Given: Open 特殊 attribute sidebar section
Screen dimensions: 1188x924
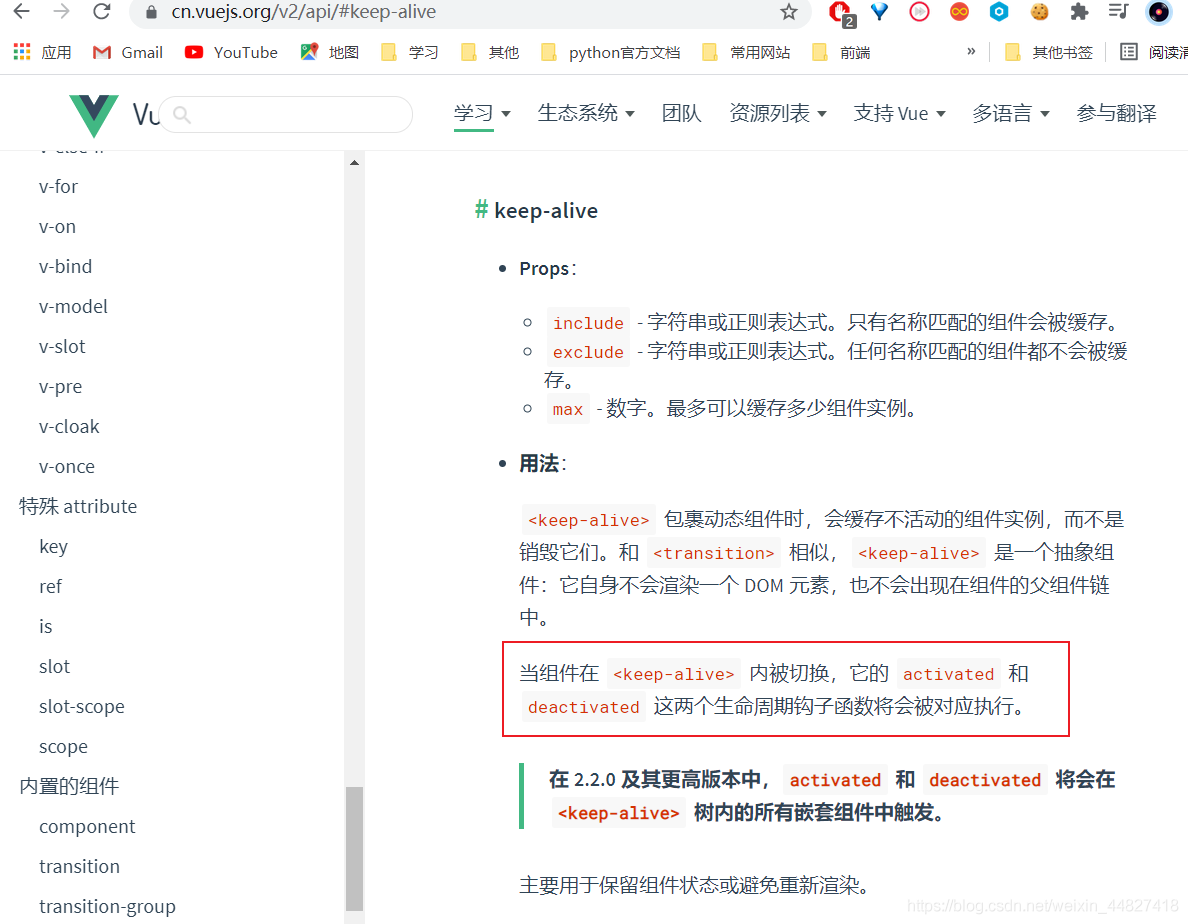Looking at the screenshot, I should tap(78, 507).
